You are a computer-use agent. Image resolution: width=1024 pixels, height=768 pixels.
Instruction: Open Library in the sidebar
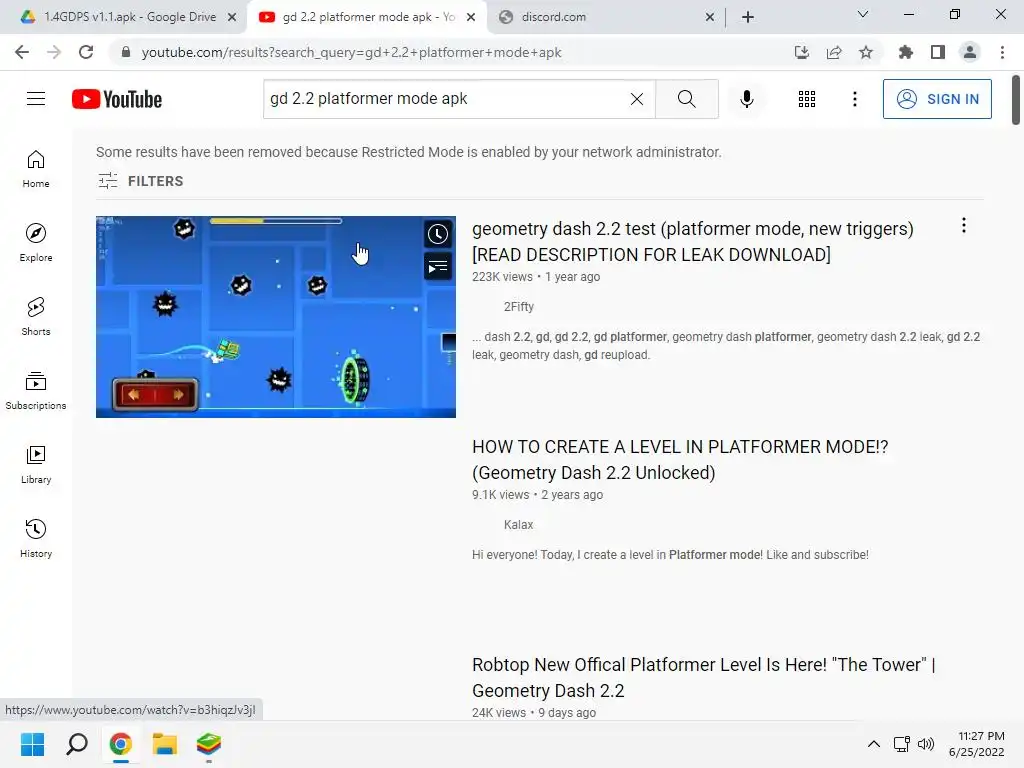coord(36,464)
